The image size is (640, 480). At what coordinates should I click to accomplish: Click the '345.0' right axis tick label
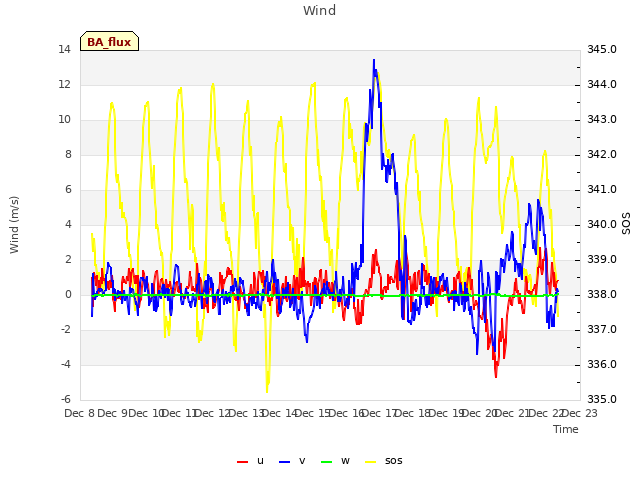(602, 49)
